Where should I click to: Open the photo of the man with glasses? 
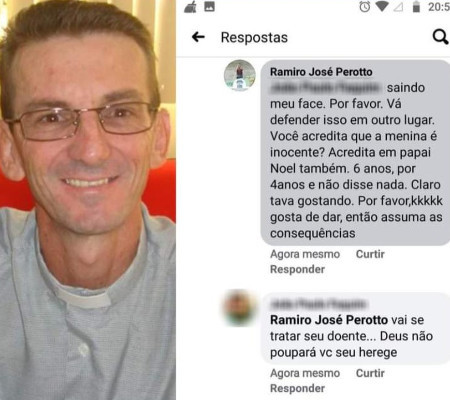(x=88, y=200)
